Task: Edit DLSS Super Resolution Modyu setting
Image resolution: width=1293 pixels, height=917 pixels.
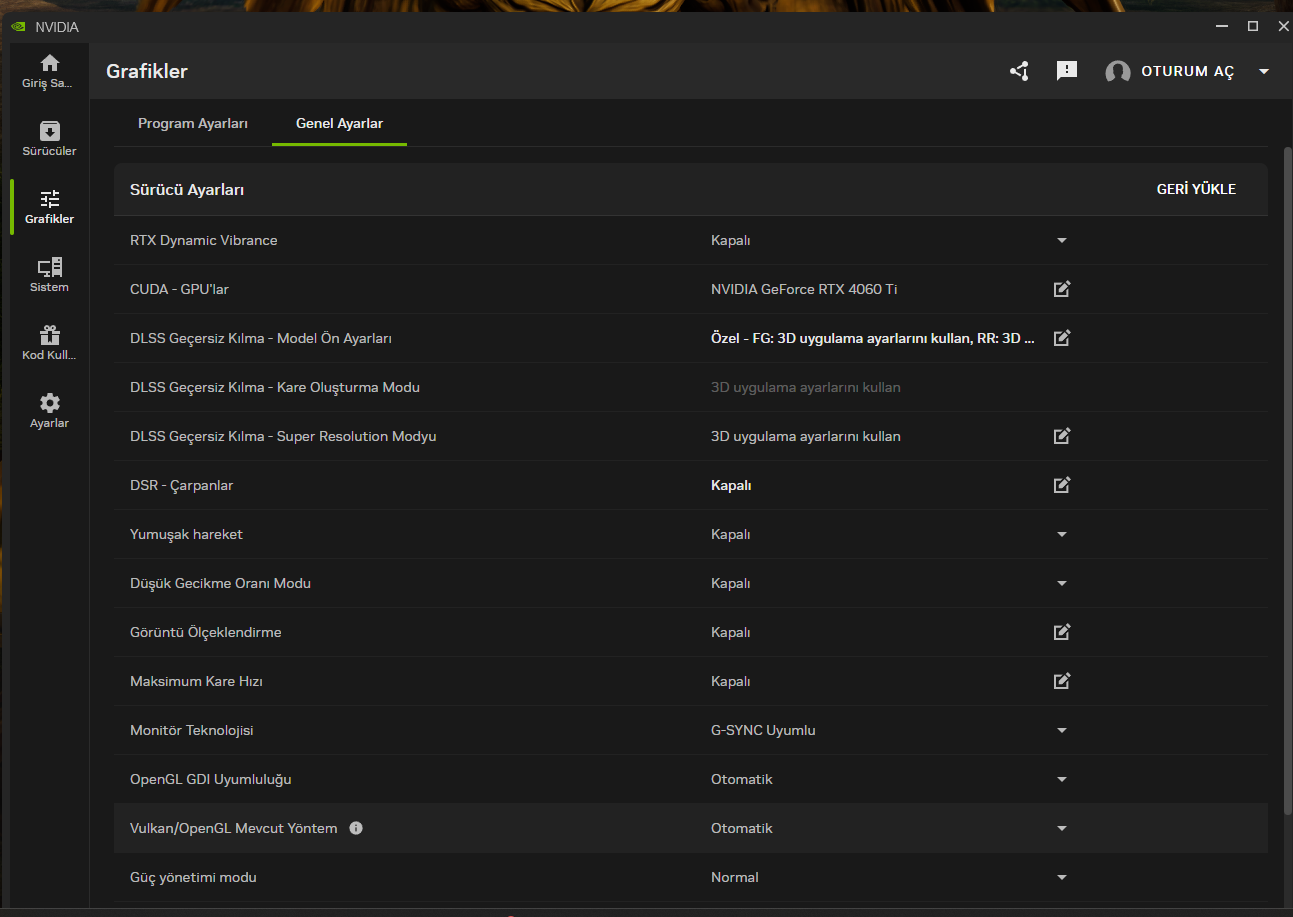Action: (x=1062, y=436)
